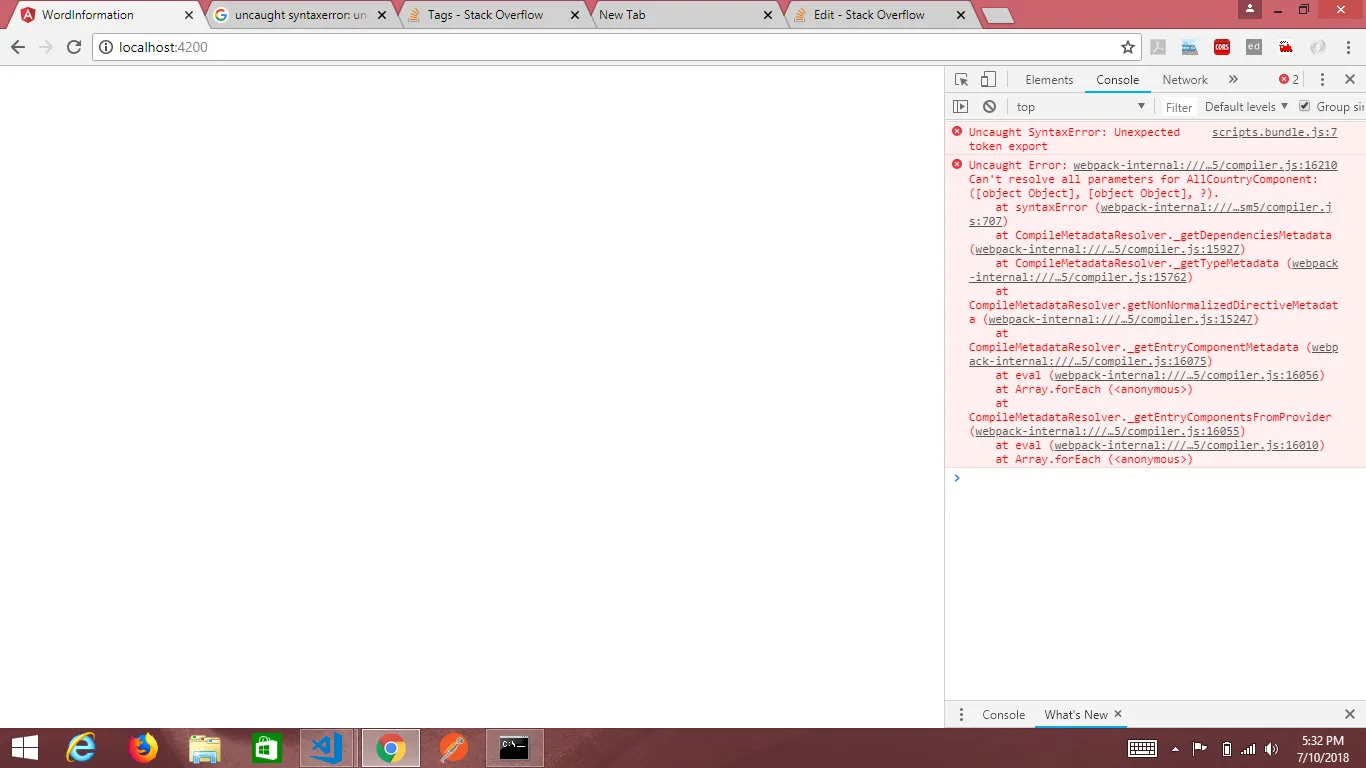Toggle the Group similar checkbox
This screenshot has height=768, width=1366.
1304,106
